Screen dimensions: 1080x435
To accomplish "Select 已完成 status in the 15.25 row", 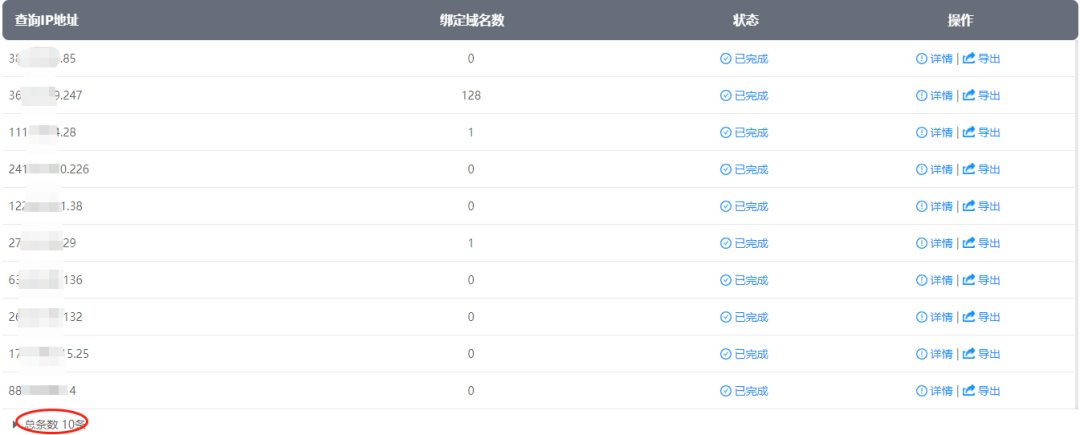I will point(751,354).
